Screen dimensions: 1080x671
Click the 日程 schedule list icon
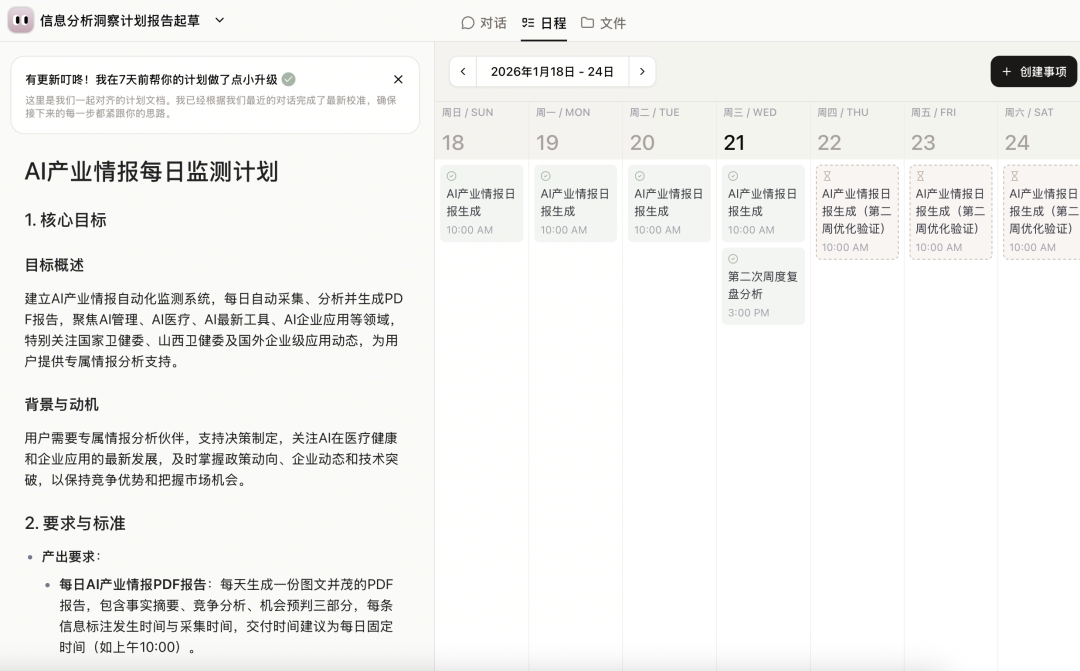(x=528, y=23)
